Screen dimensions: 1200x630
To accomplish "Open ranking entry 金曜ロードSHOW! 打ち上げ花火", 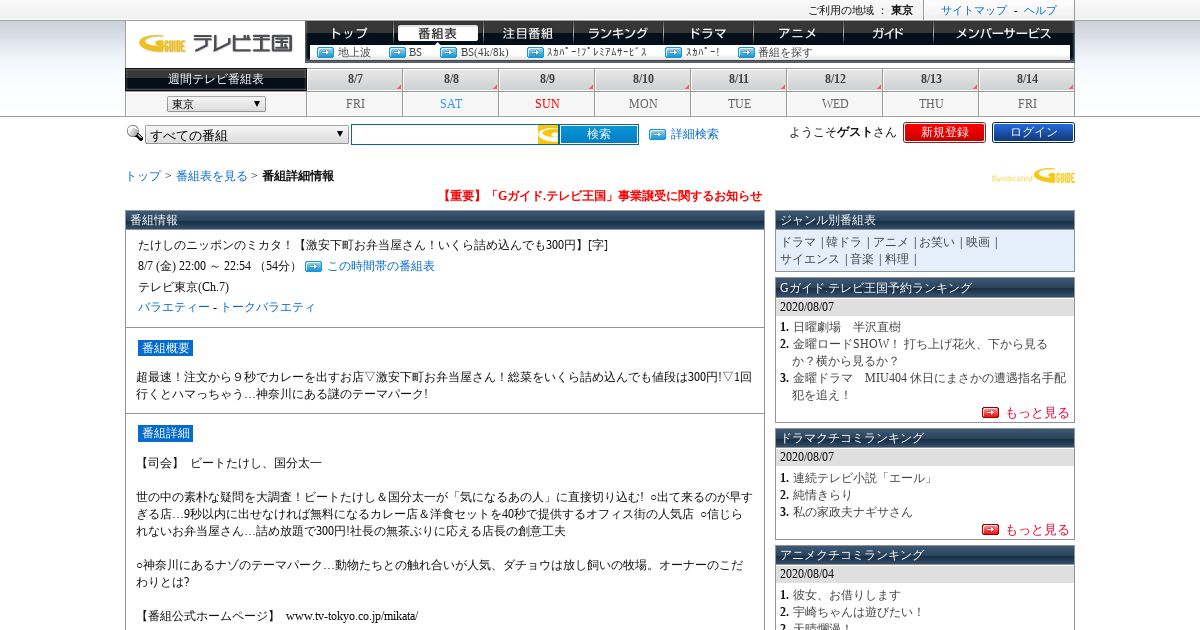I will [920, 352].
